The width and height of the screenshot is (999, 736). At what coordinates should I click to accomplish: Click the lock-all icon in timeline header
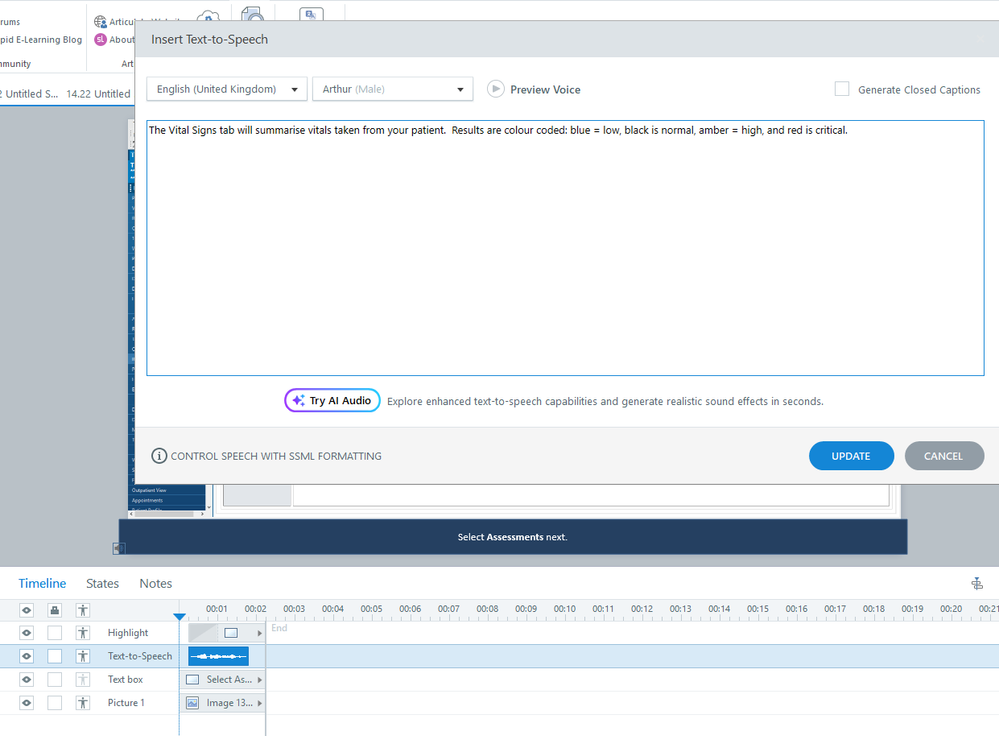point(55,610)
